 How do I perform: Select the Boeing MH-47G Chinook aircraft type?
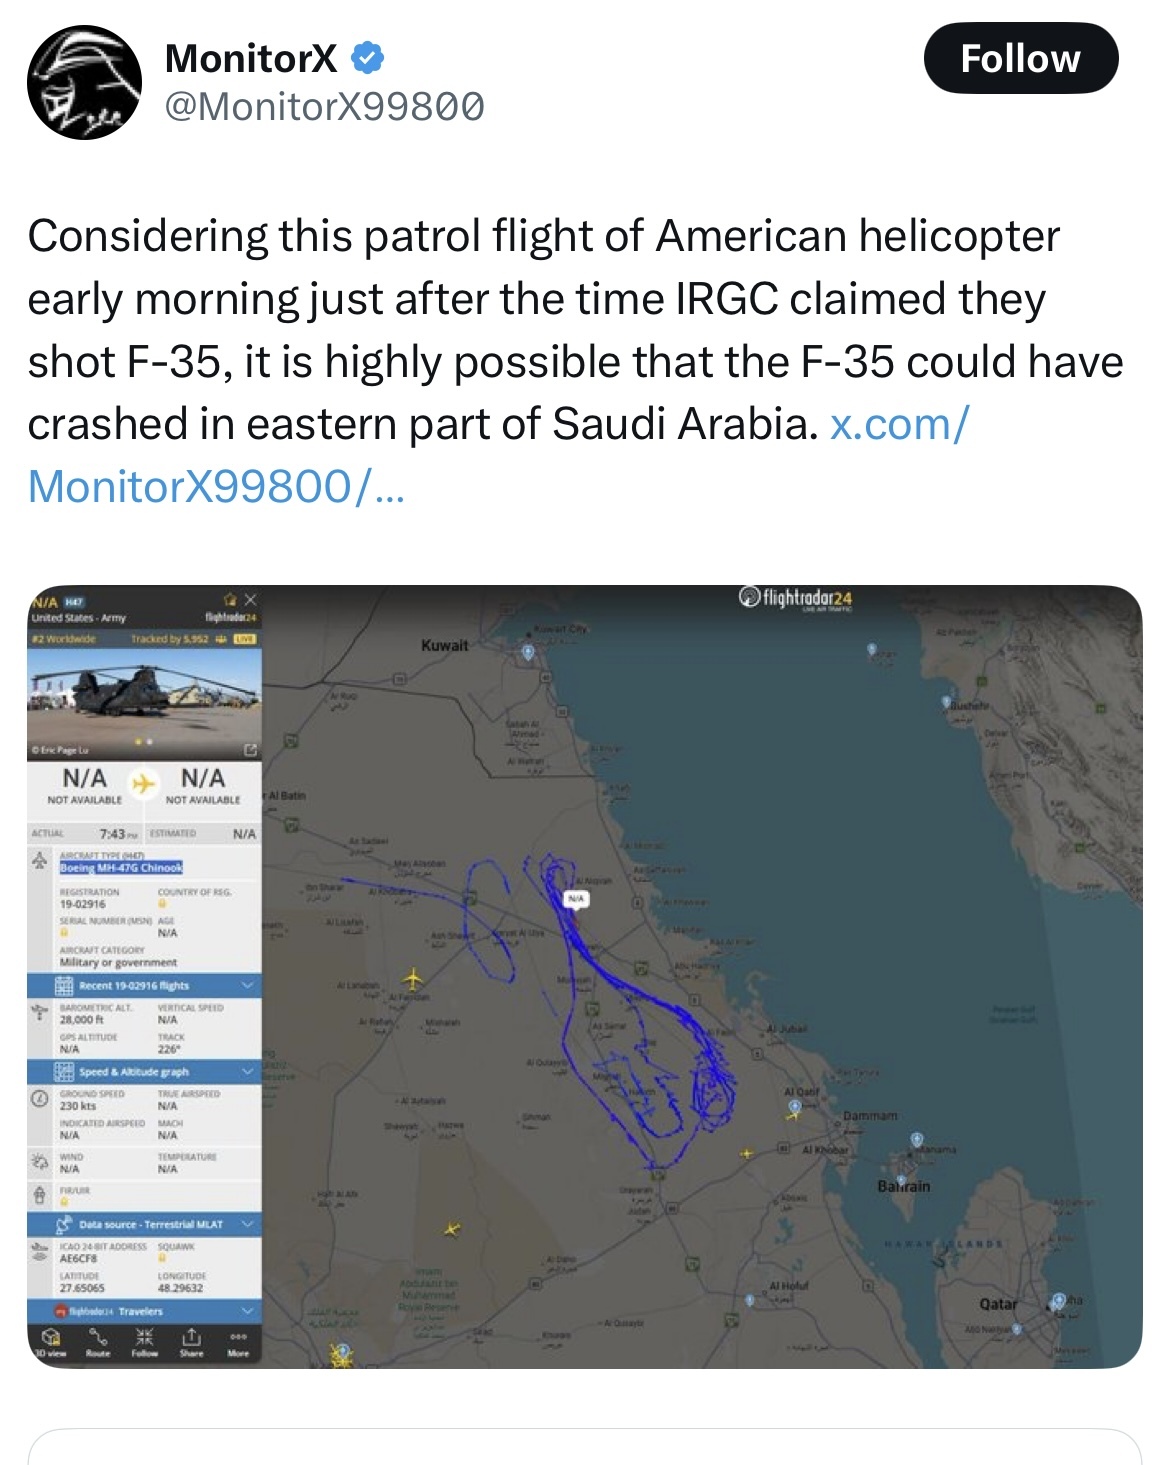click(x=121, y=868)
